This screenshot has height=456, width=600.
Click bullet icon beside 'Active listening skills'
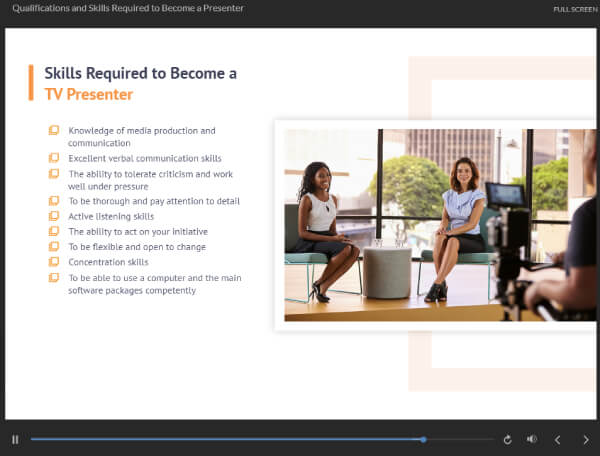point(54,216)
